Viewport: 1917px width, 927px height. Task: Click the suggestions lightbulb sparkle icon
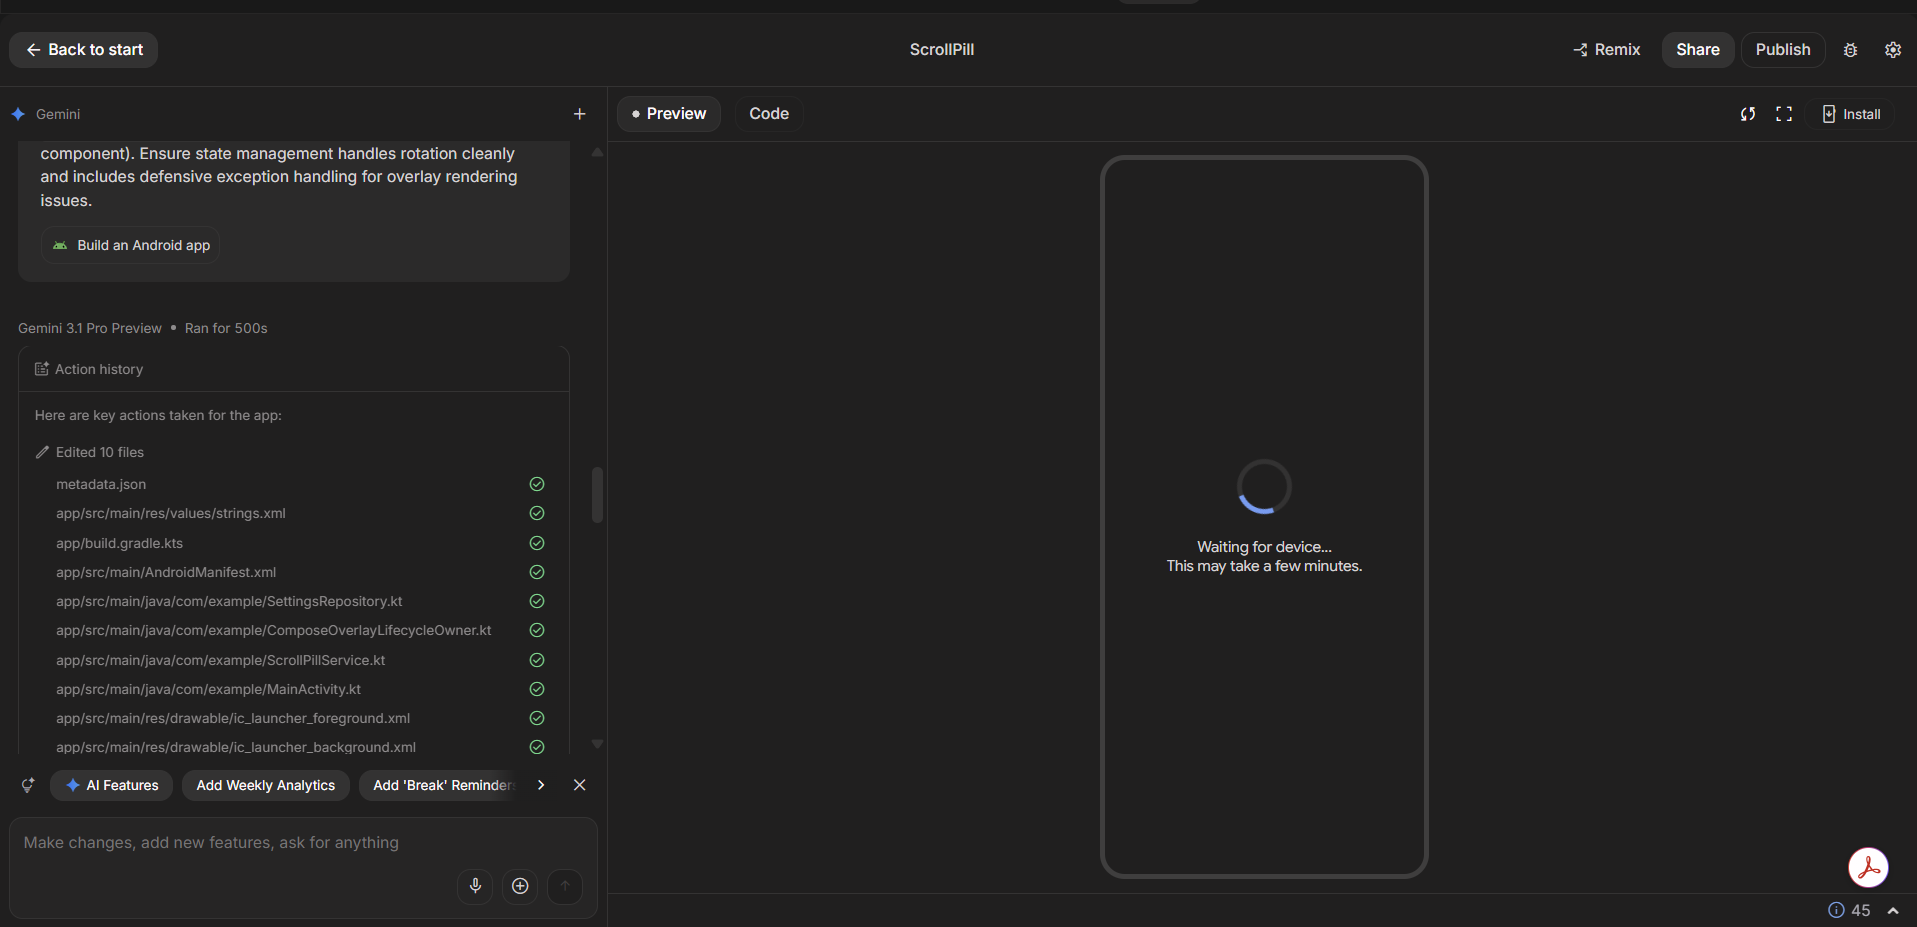(28, 785)
